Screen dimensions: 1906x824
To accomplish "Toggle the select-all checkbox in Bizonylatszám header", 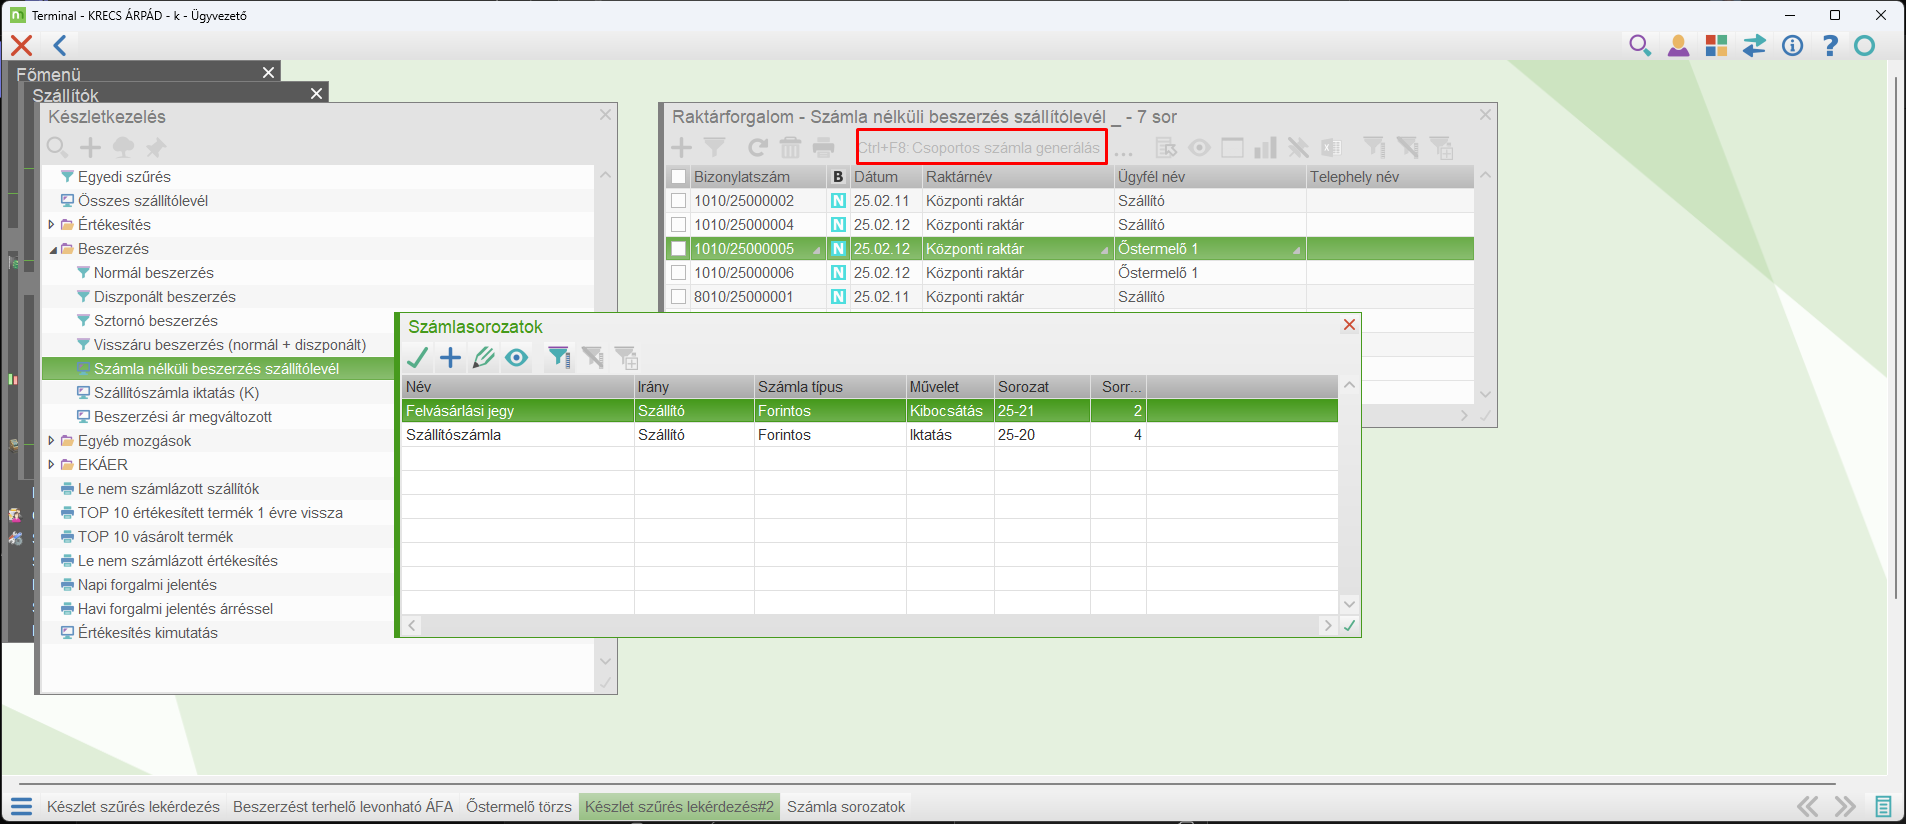I will tap(679, 177).
